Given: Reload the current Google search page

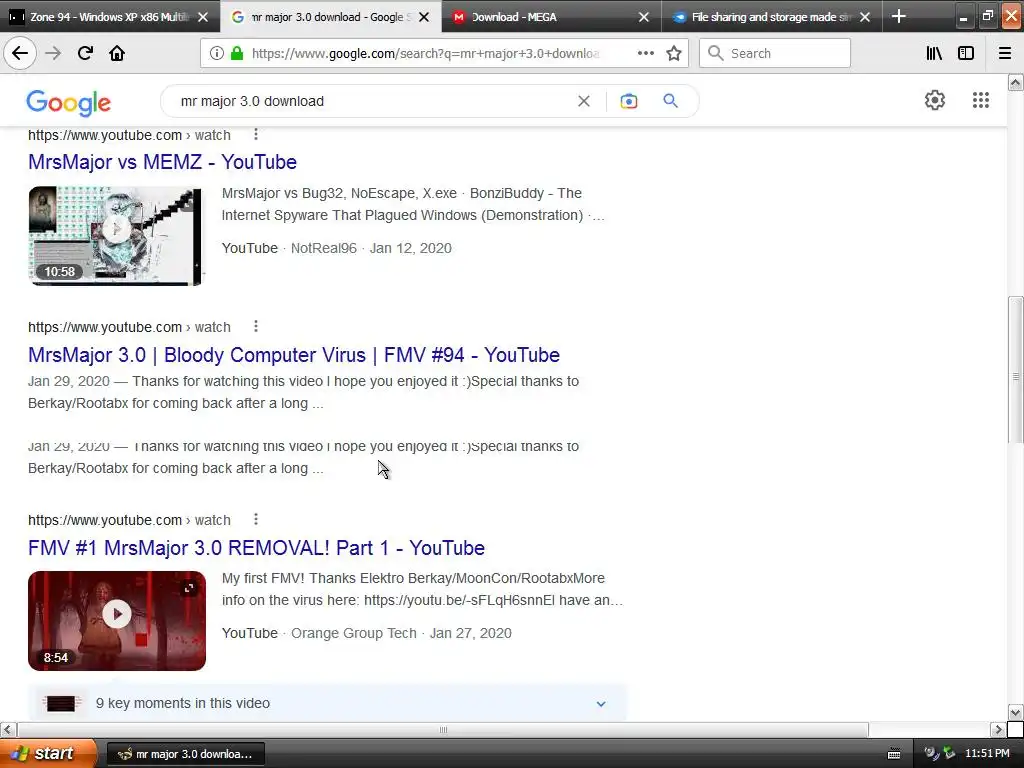Looking at the screenshot, I should tap(85, 53).
